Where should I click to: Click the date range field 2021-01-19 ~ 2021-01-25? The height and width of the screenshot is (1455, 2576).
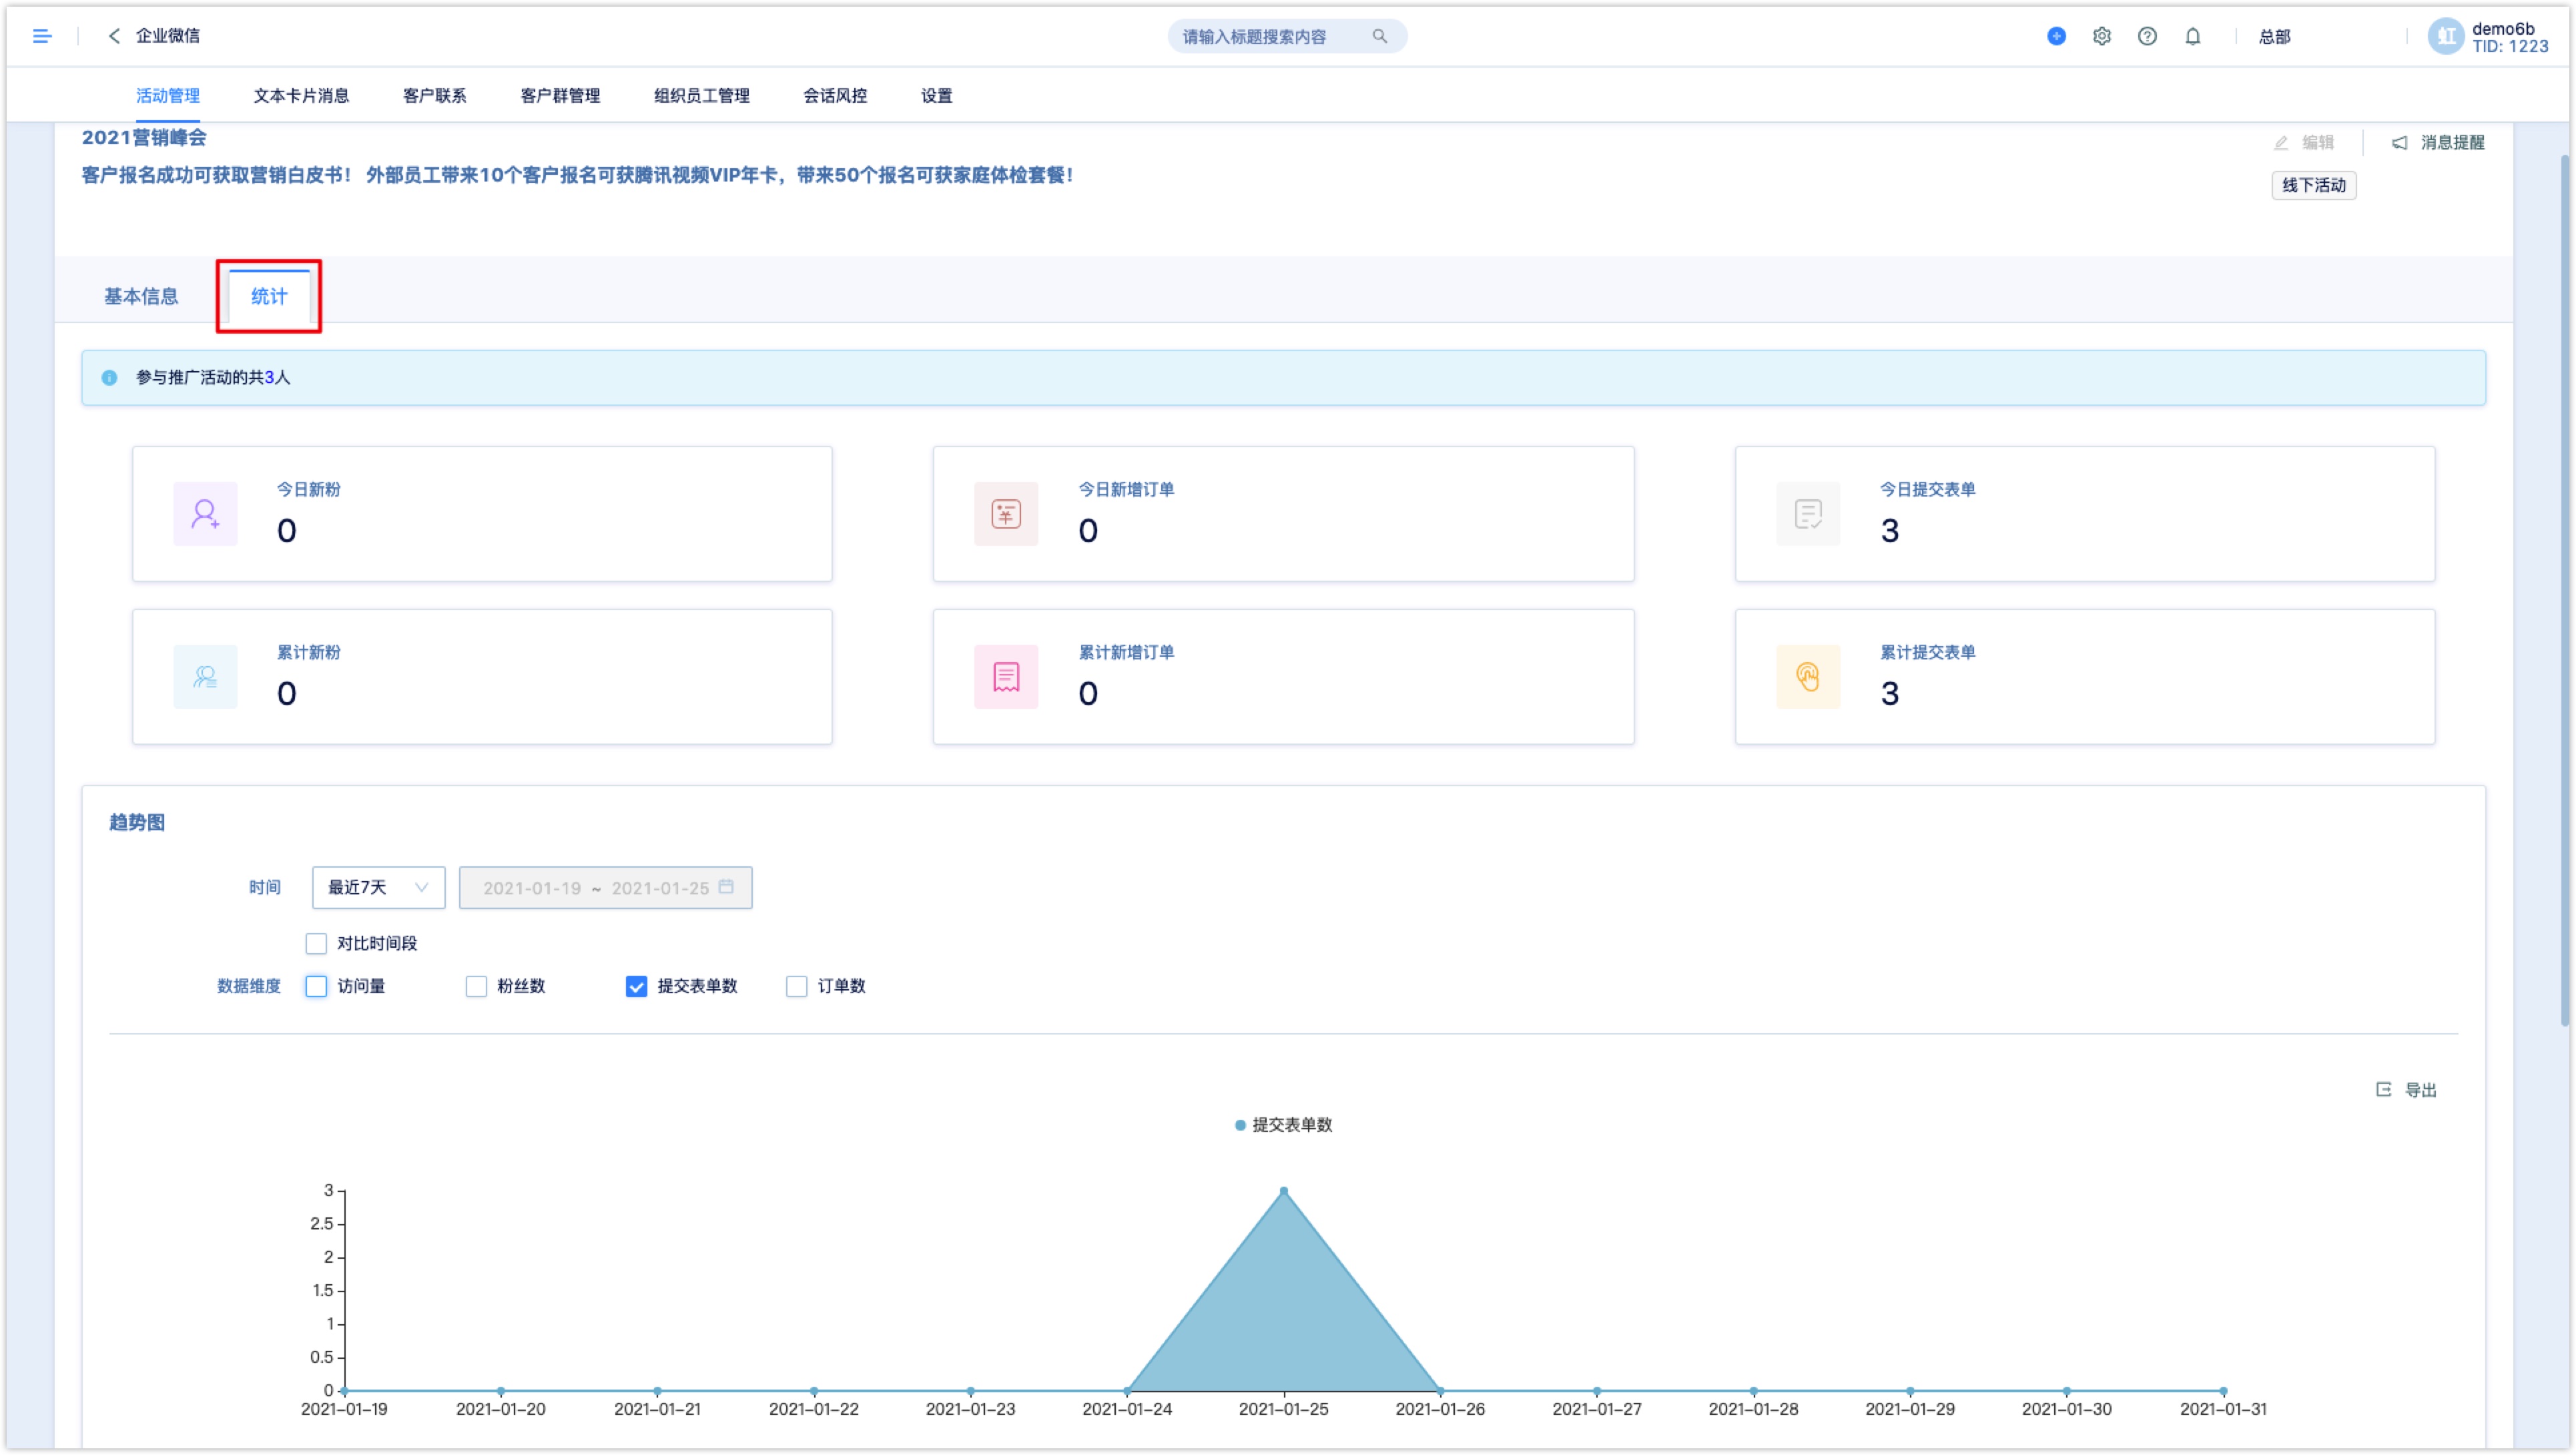(605, 888)
